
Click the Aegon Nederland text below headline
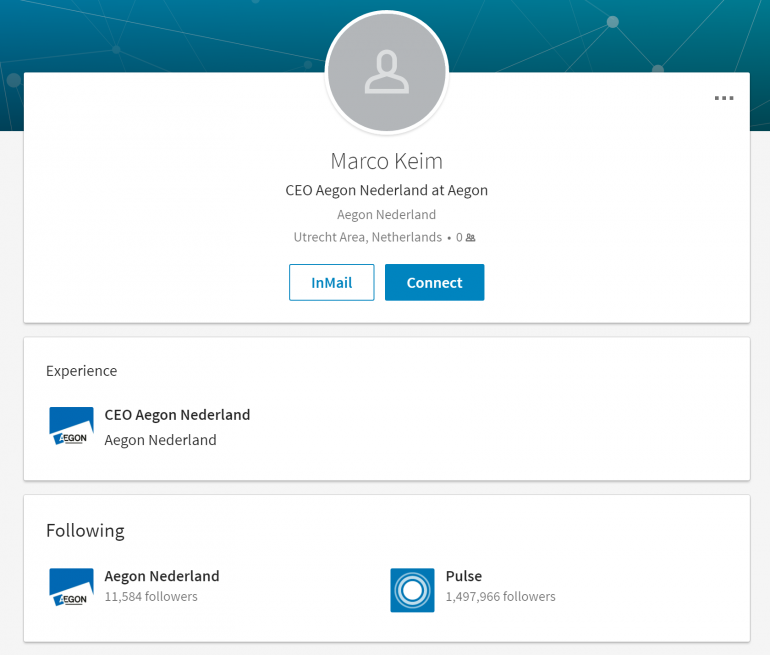[x=386, y=215]
